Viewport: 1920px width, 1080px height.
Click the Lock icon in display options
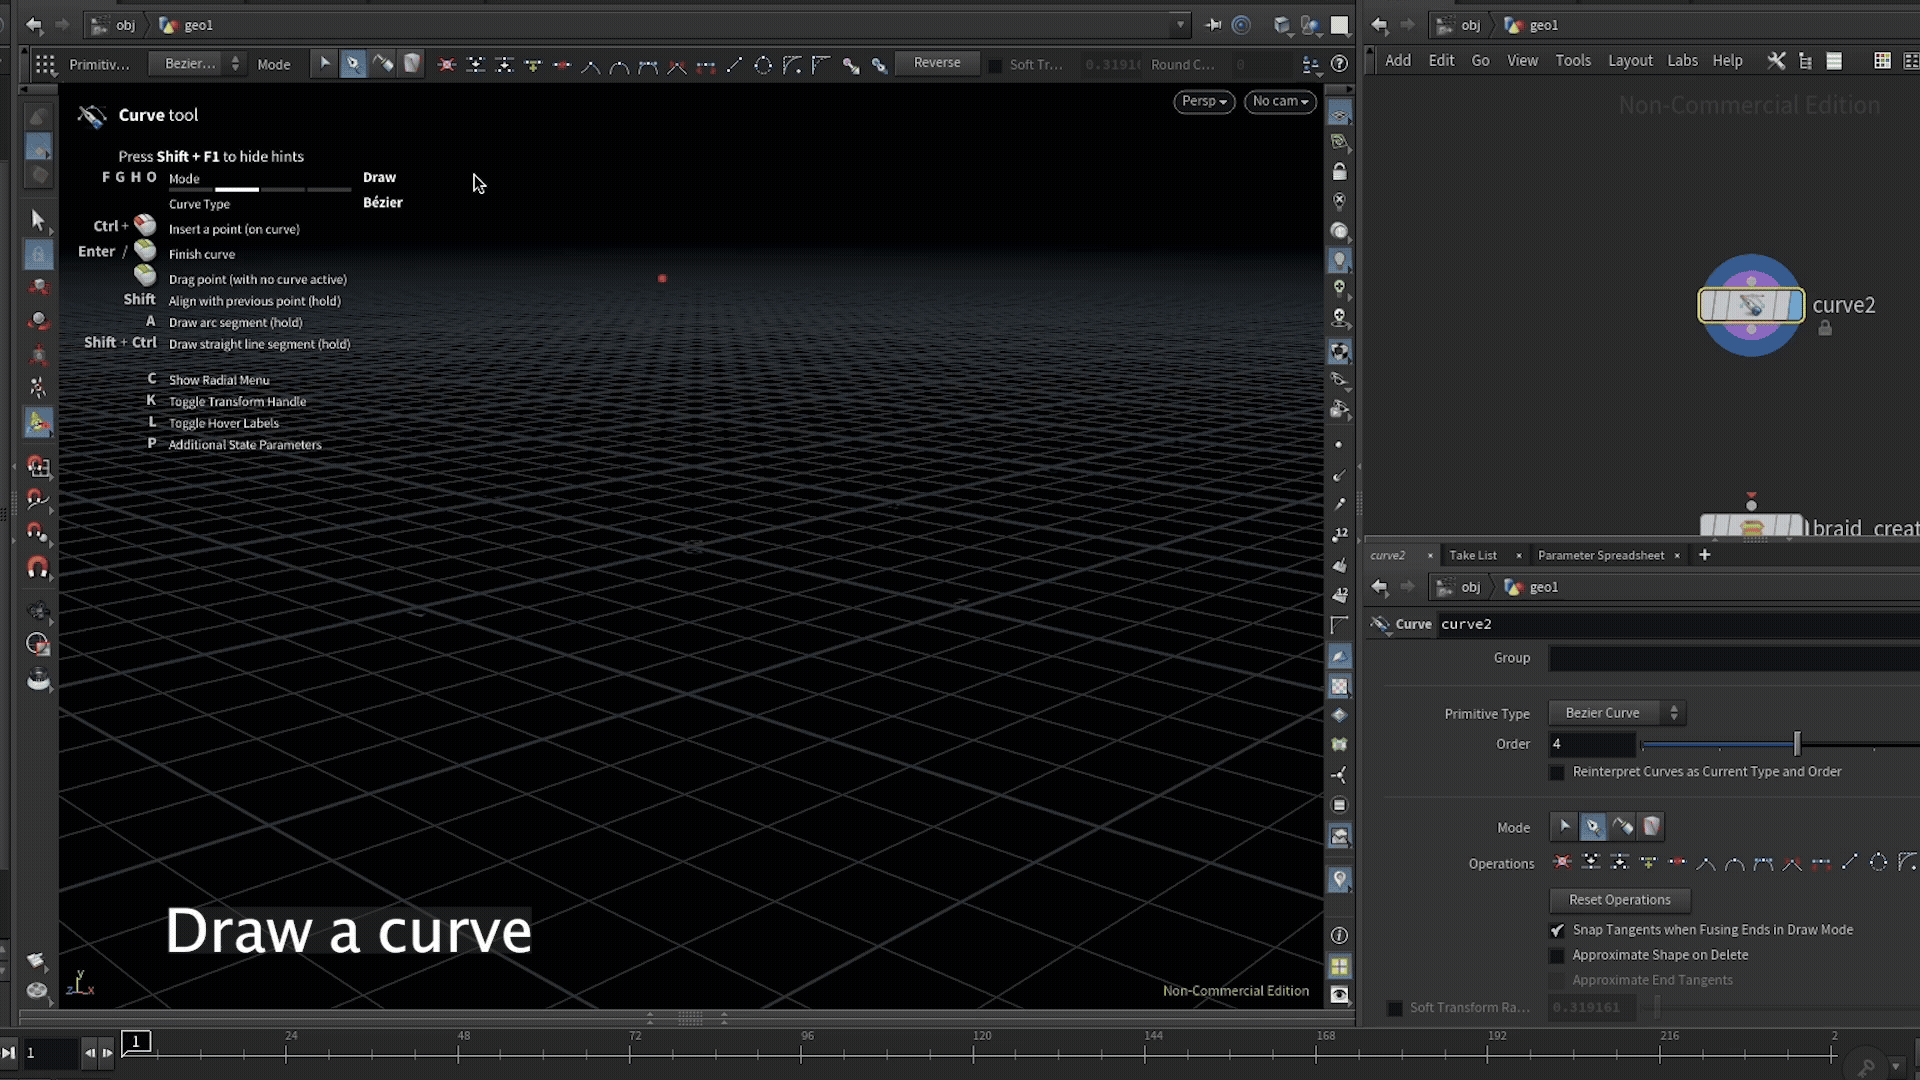[1339, 172]
